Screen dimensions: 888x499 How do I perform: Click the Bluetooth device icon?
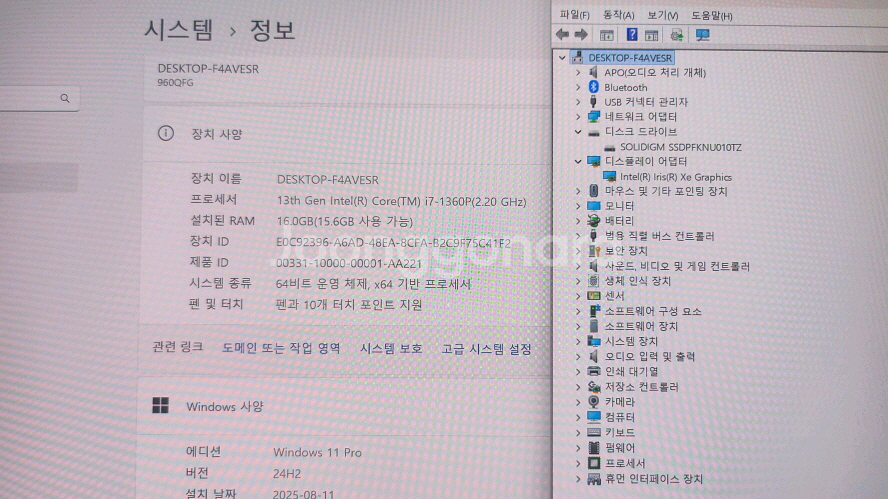coord(594,87)
